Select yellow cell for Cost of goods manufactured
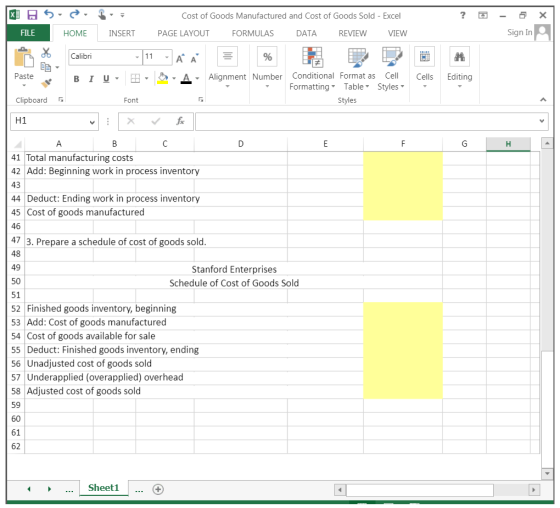 pos(403,213)
